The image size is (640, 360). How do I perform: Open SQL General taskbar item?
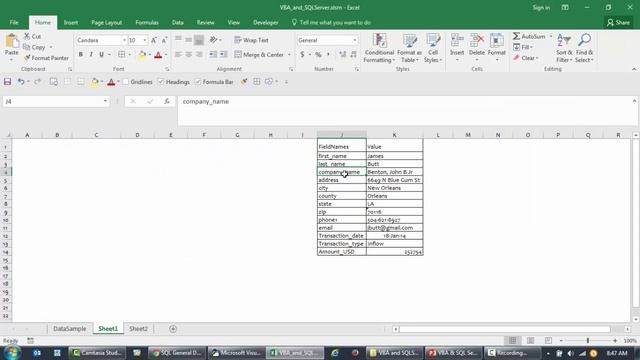click(x=176, y=353)
